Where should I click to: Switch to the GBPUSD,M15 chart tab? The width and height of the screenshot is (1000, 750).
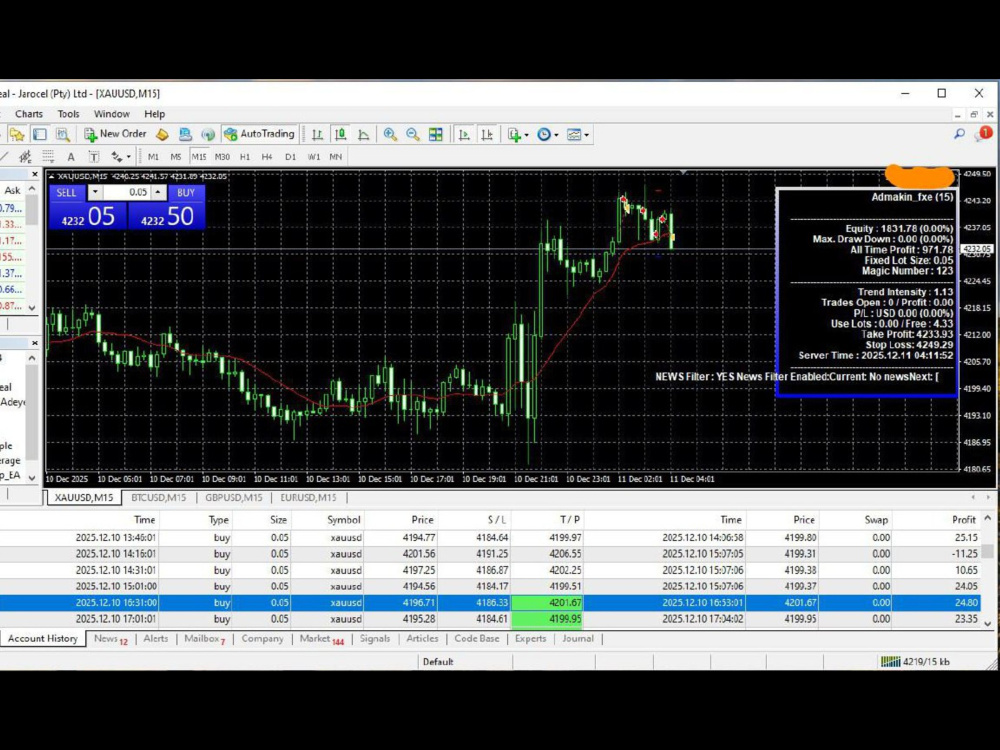(233, 497)
